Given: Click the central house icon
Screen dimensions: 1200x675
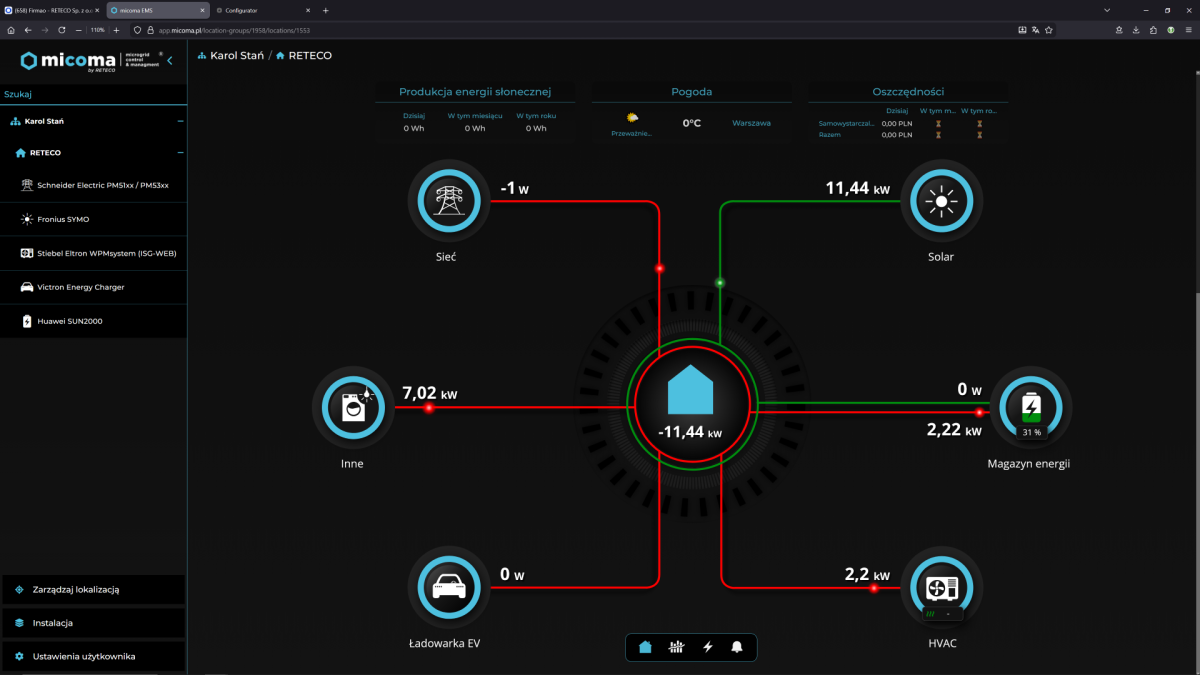Looking at the screenshot, I should pos(690,390).
